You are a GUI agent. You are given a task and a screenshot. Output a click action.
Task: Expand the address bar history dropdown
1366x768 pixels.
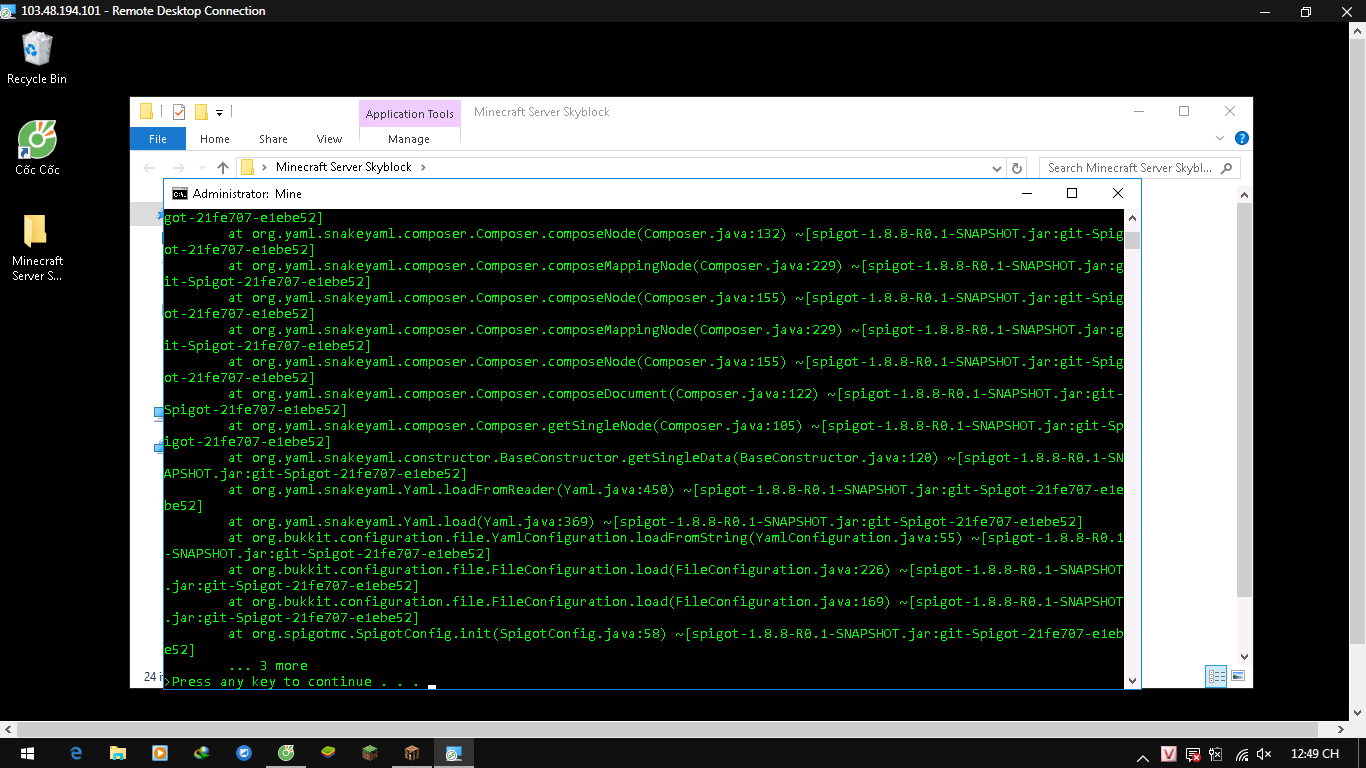coord(998,168)
